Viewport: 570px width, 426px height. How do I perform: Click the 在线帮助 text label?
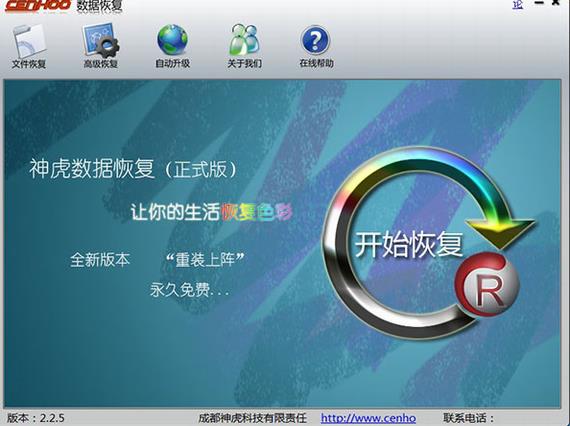click(x=316, y=63)
